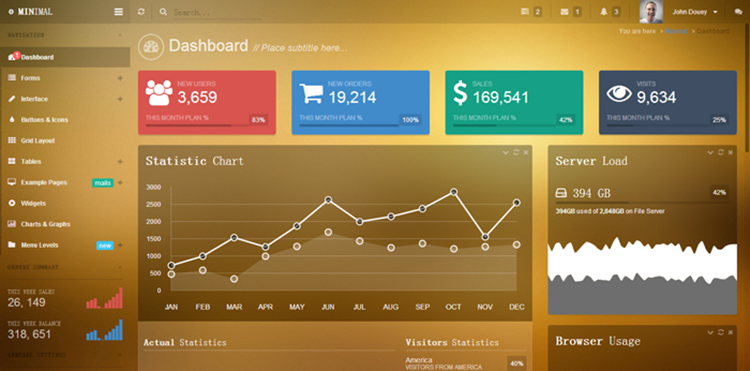
Task: Collapse the Server Load panel
Action: pyautogui.click(x=710, y=153)
